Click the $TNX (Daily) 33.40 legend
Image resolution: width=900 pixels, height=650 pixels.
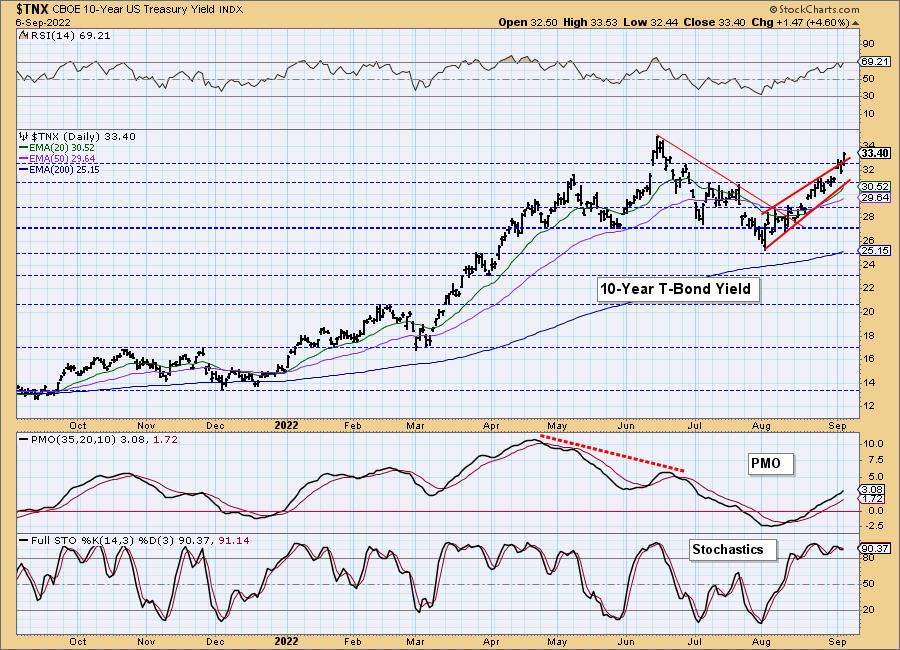point(84,136)
